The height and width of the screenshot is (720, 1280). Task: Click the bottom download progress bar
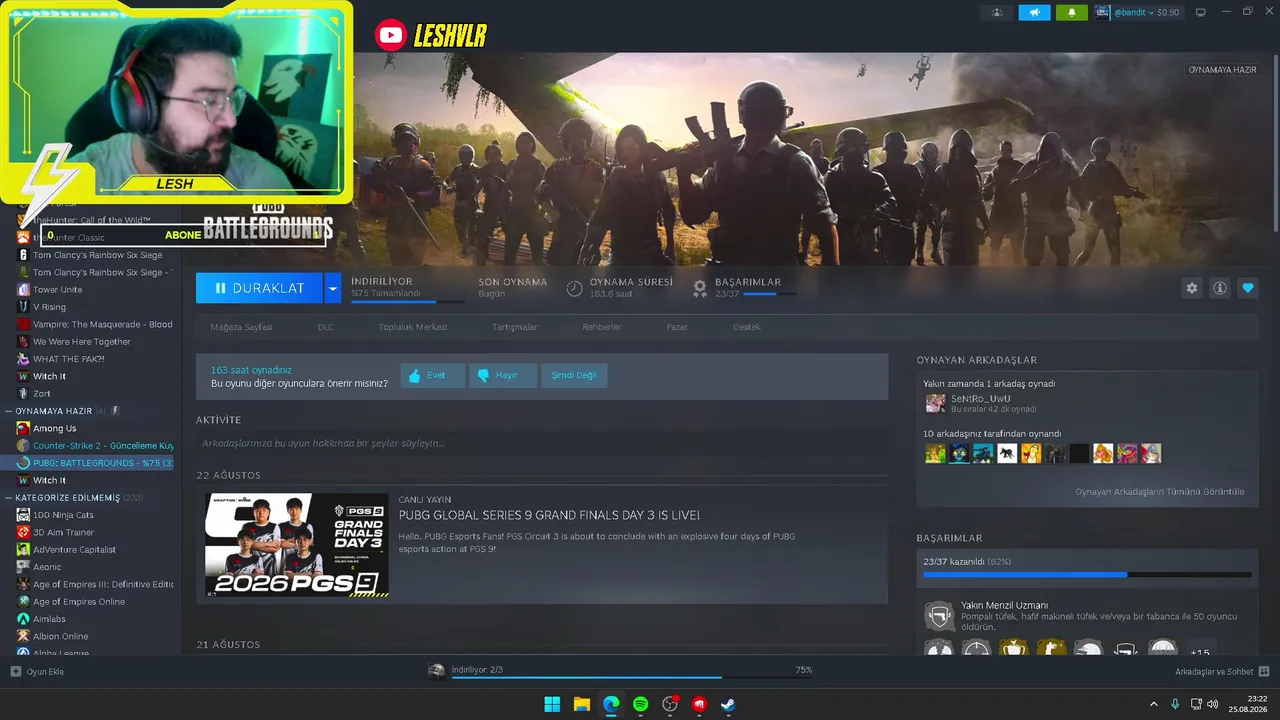[x=631, y=678]
